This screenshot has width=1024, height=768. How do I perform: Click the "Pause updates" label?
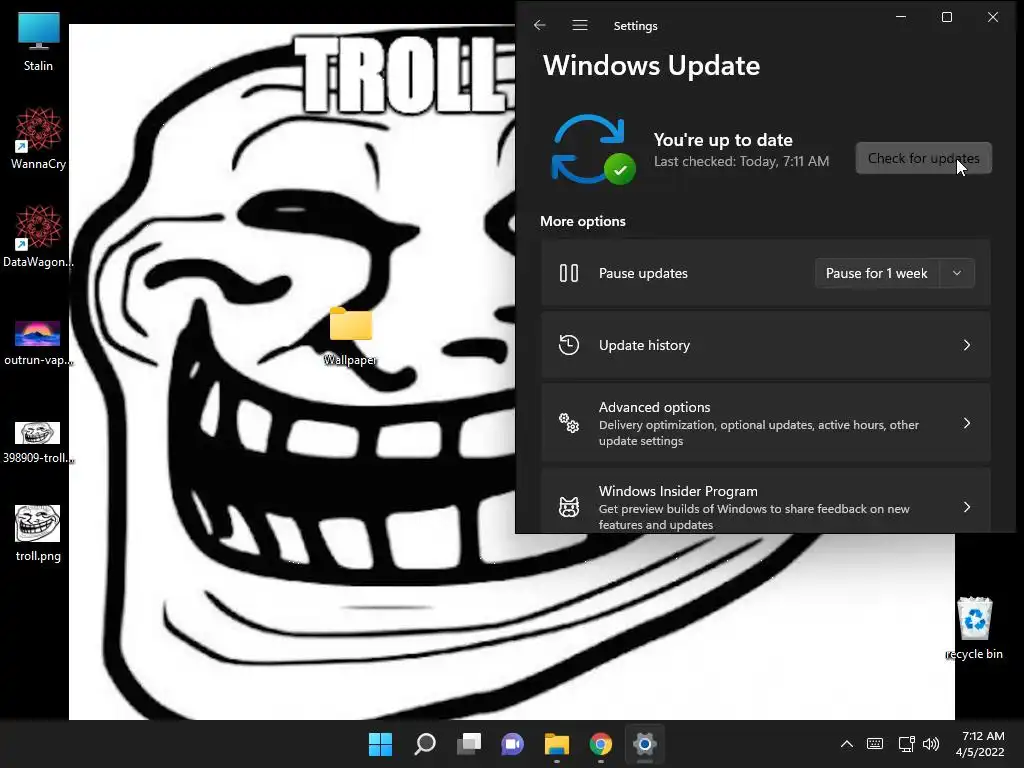(643, 273)
